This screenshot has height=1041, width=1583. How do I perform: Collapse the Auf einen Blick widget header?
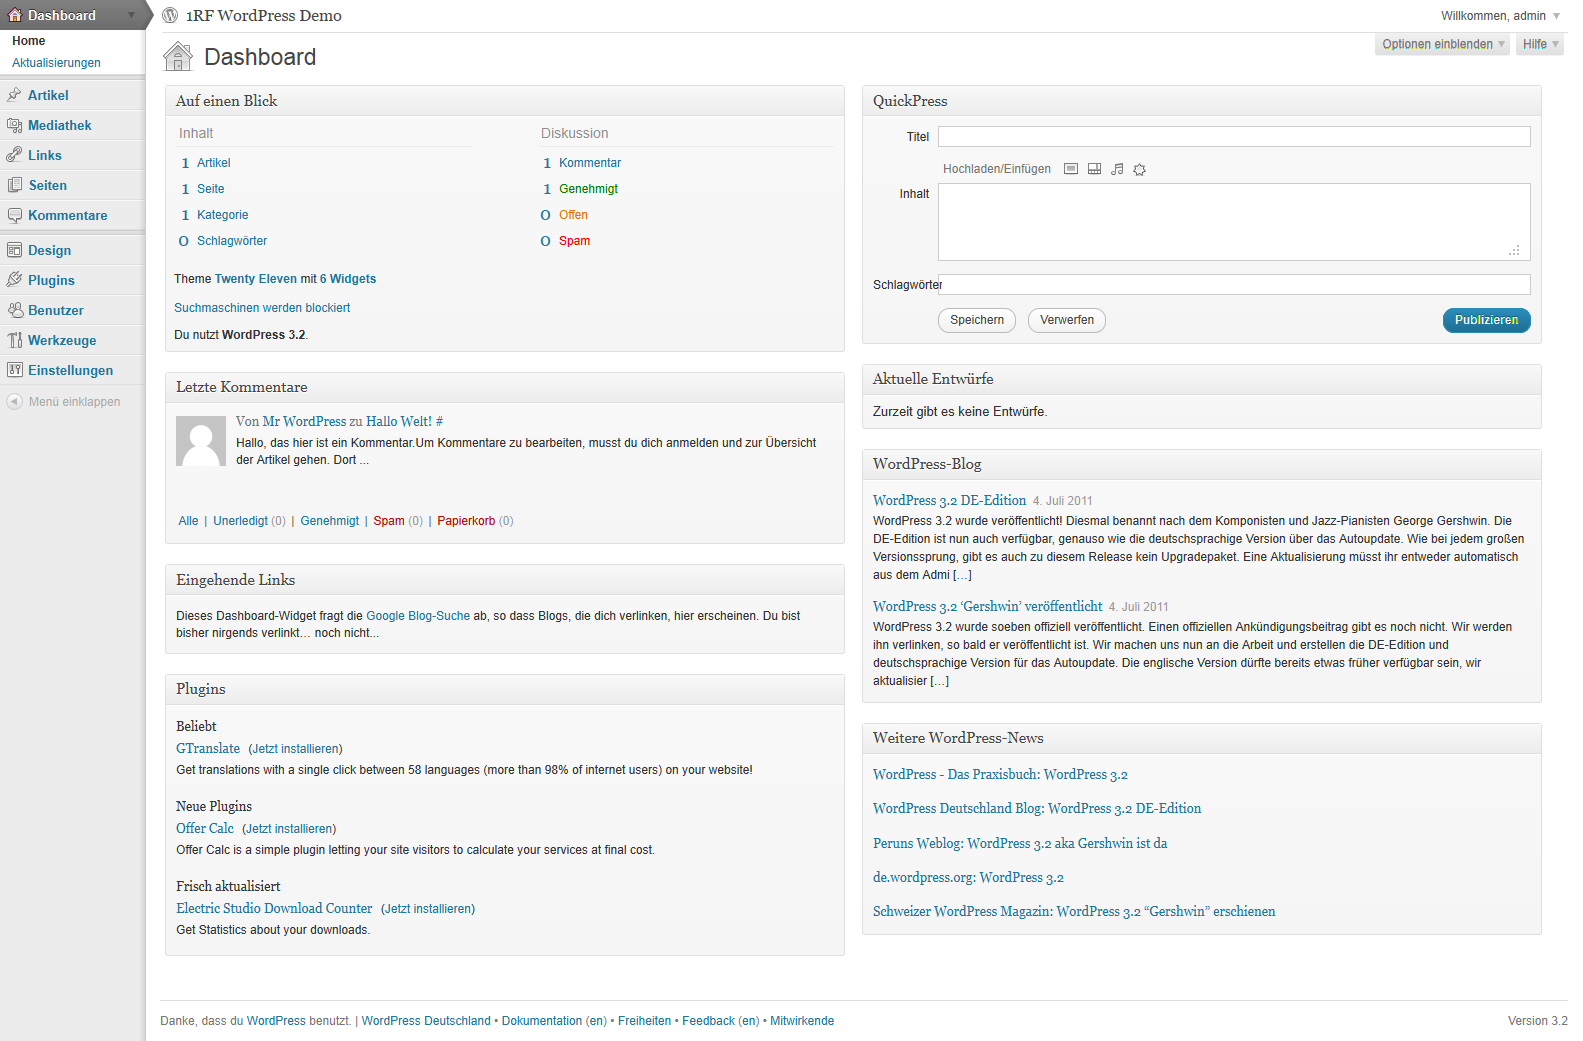point(505,101)
